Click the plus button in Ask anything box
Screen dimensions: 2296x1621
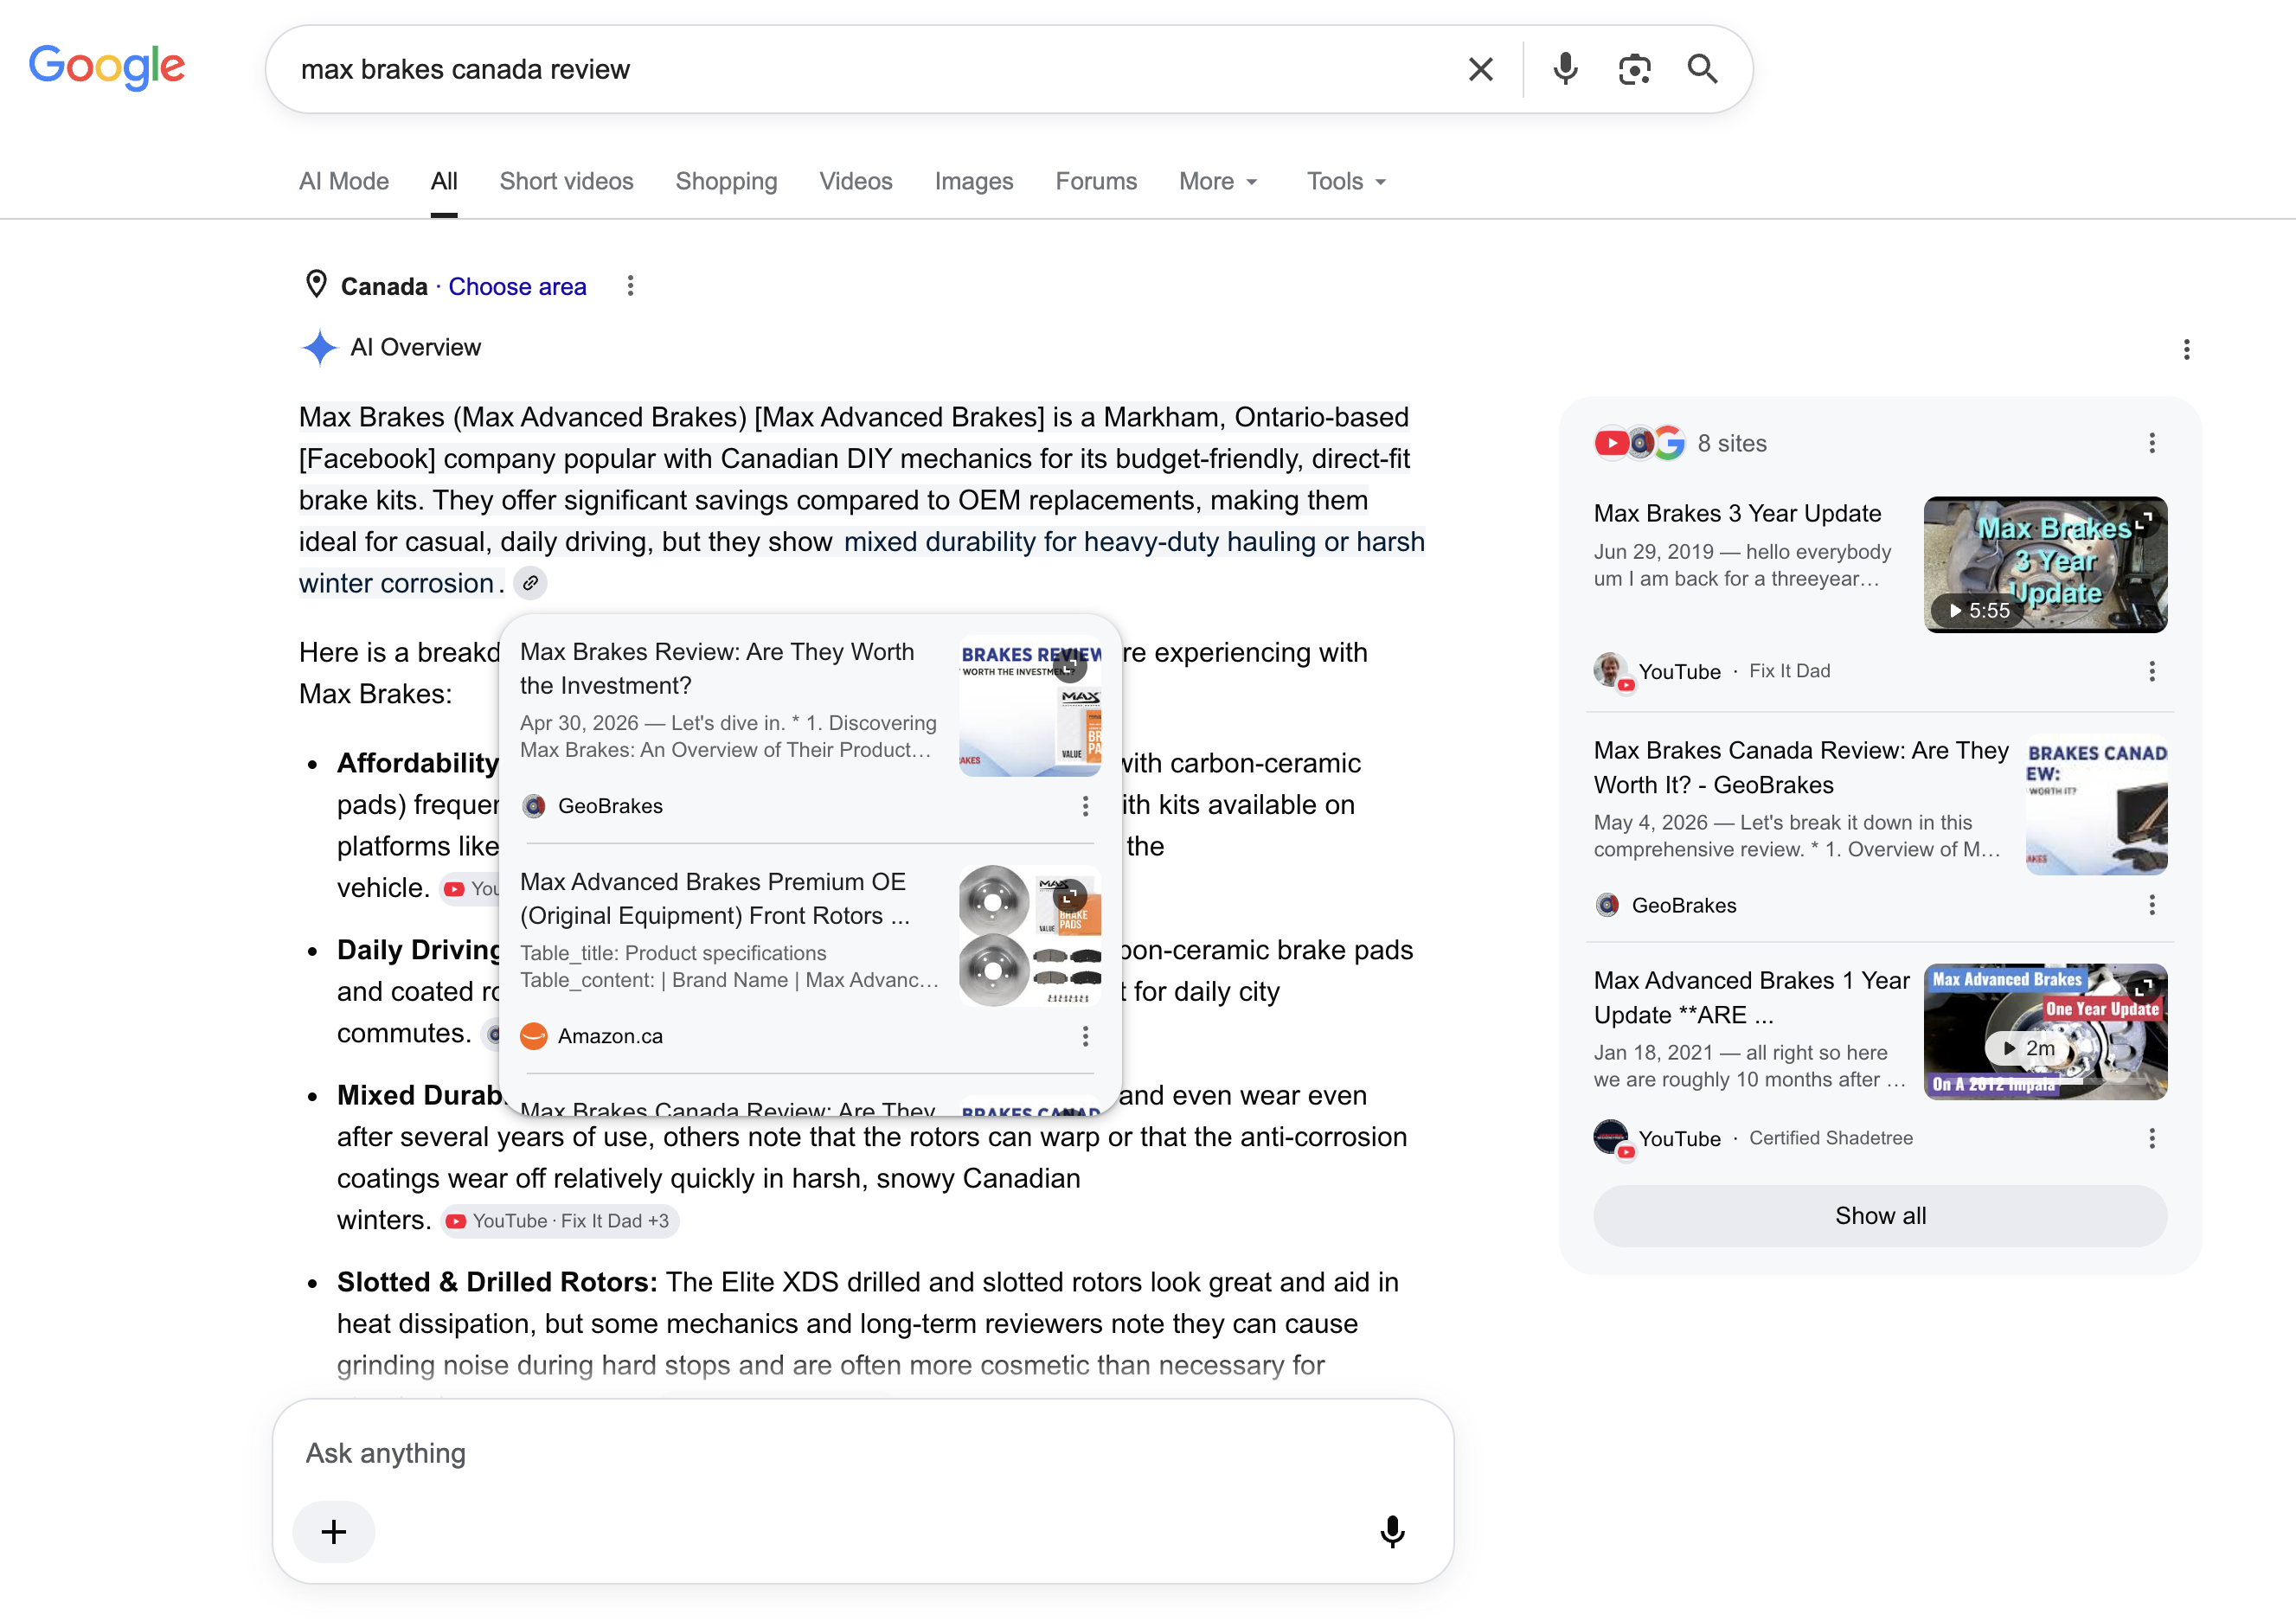(334, 1531)
